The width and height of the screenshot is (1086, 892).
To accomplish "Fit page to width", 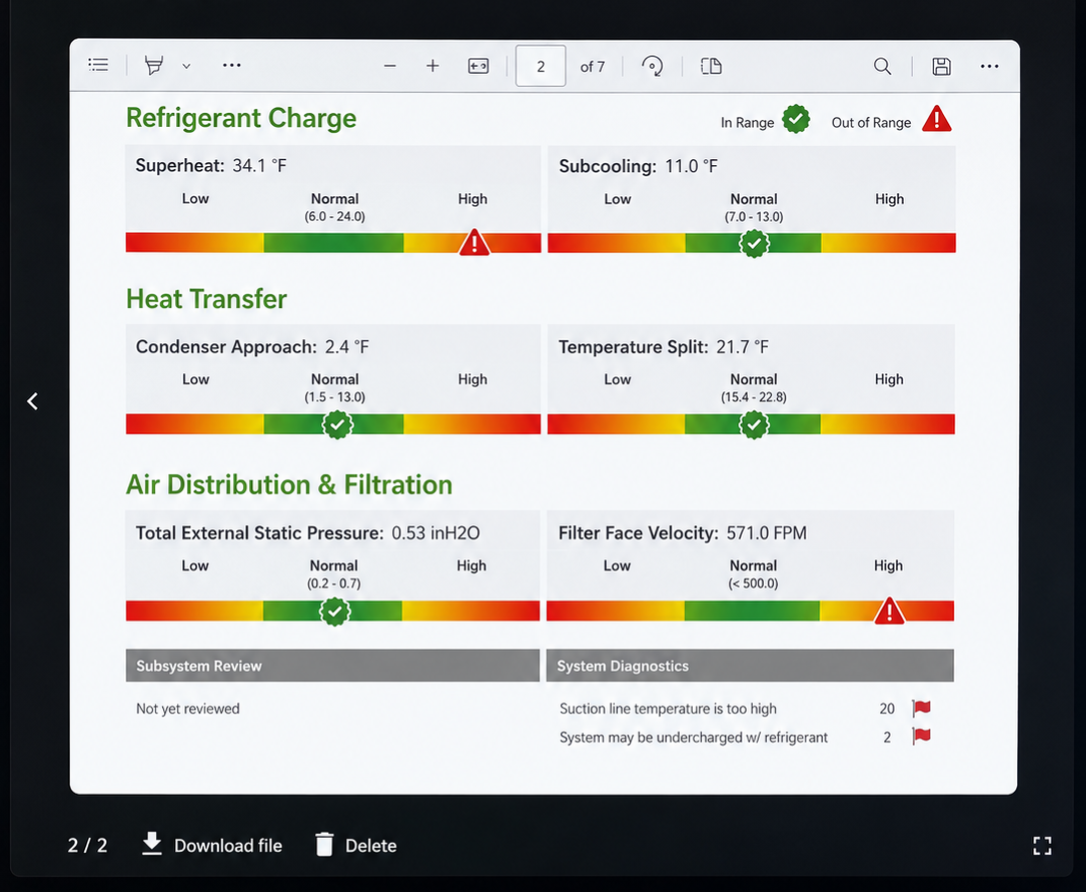I will [479, 66].
